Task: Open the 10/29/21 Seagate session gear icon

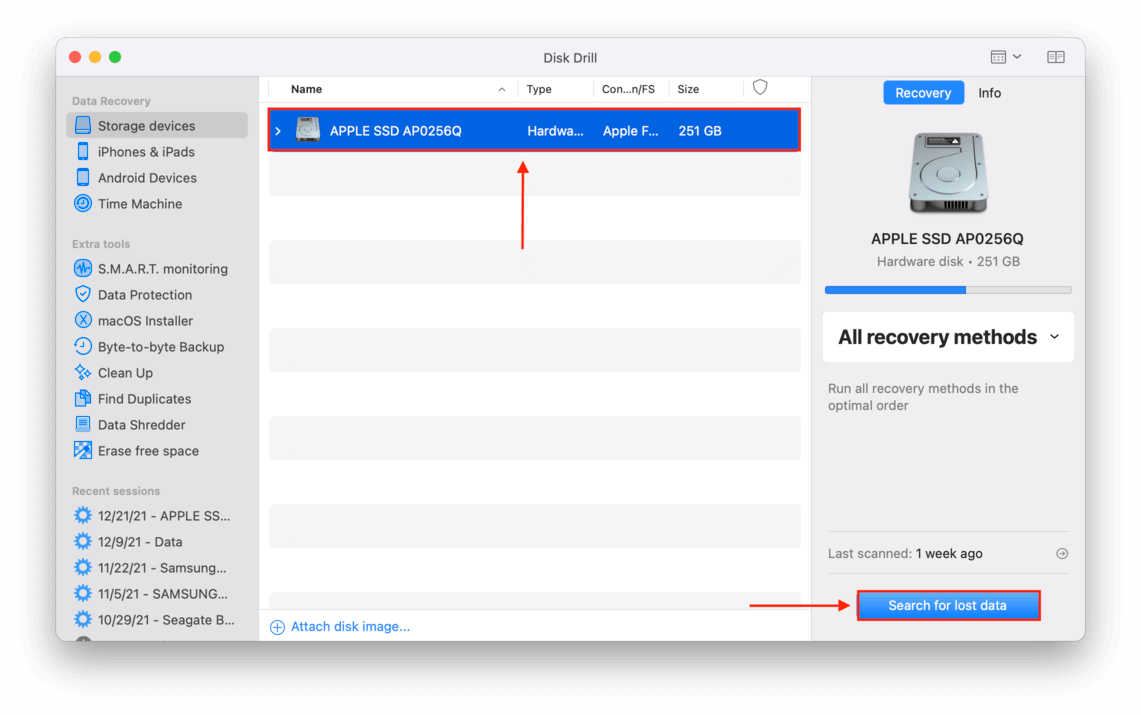Action: [x=83, y=620]
